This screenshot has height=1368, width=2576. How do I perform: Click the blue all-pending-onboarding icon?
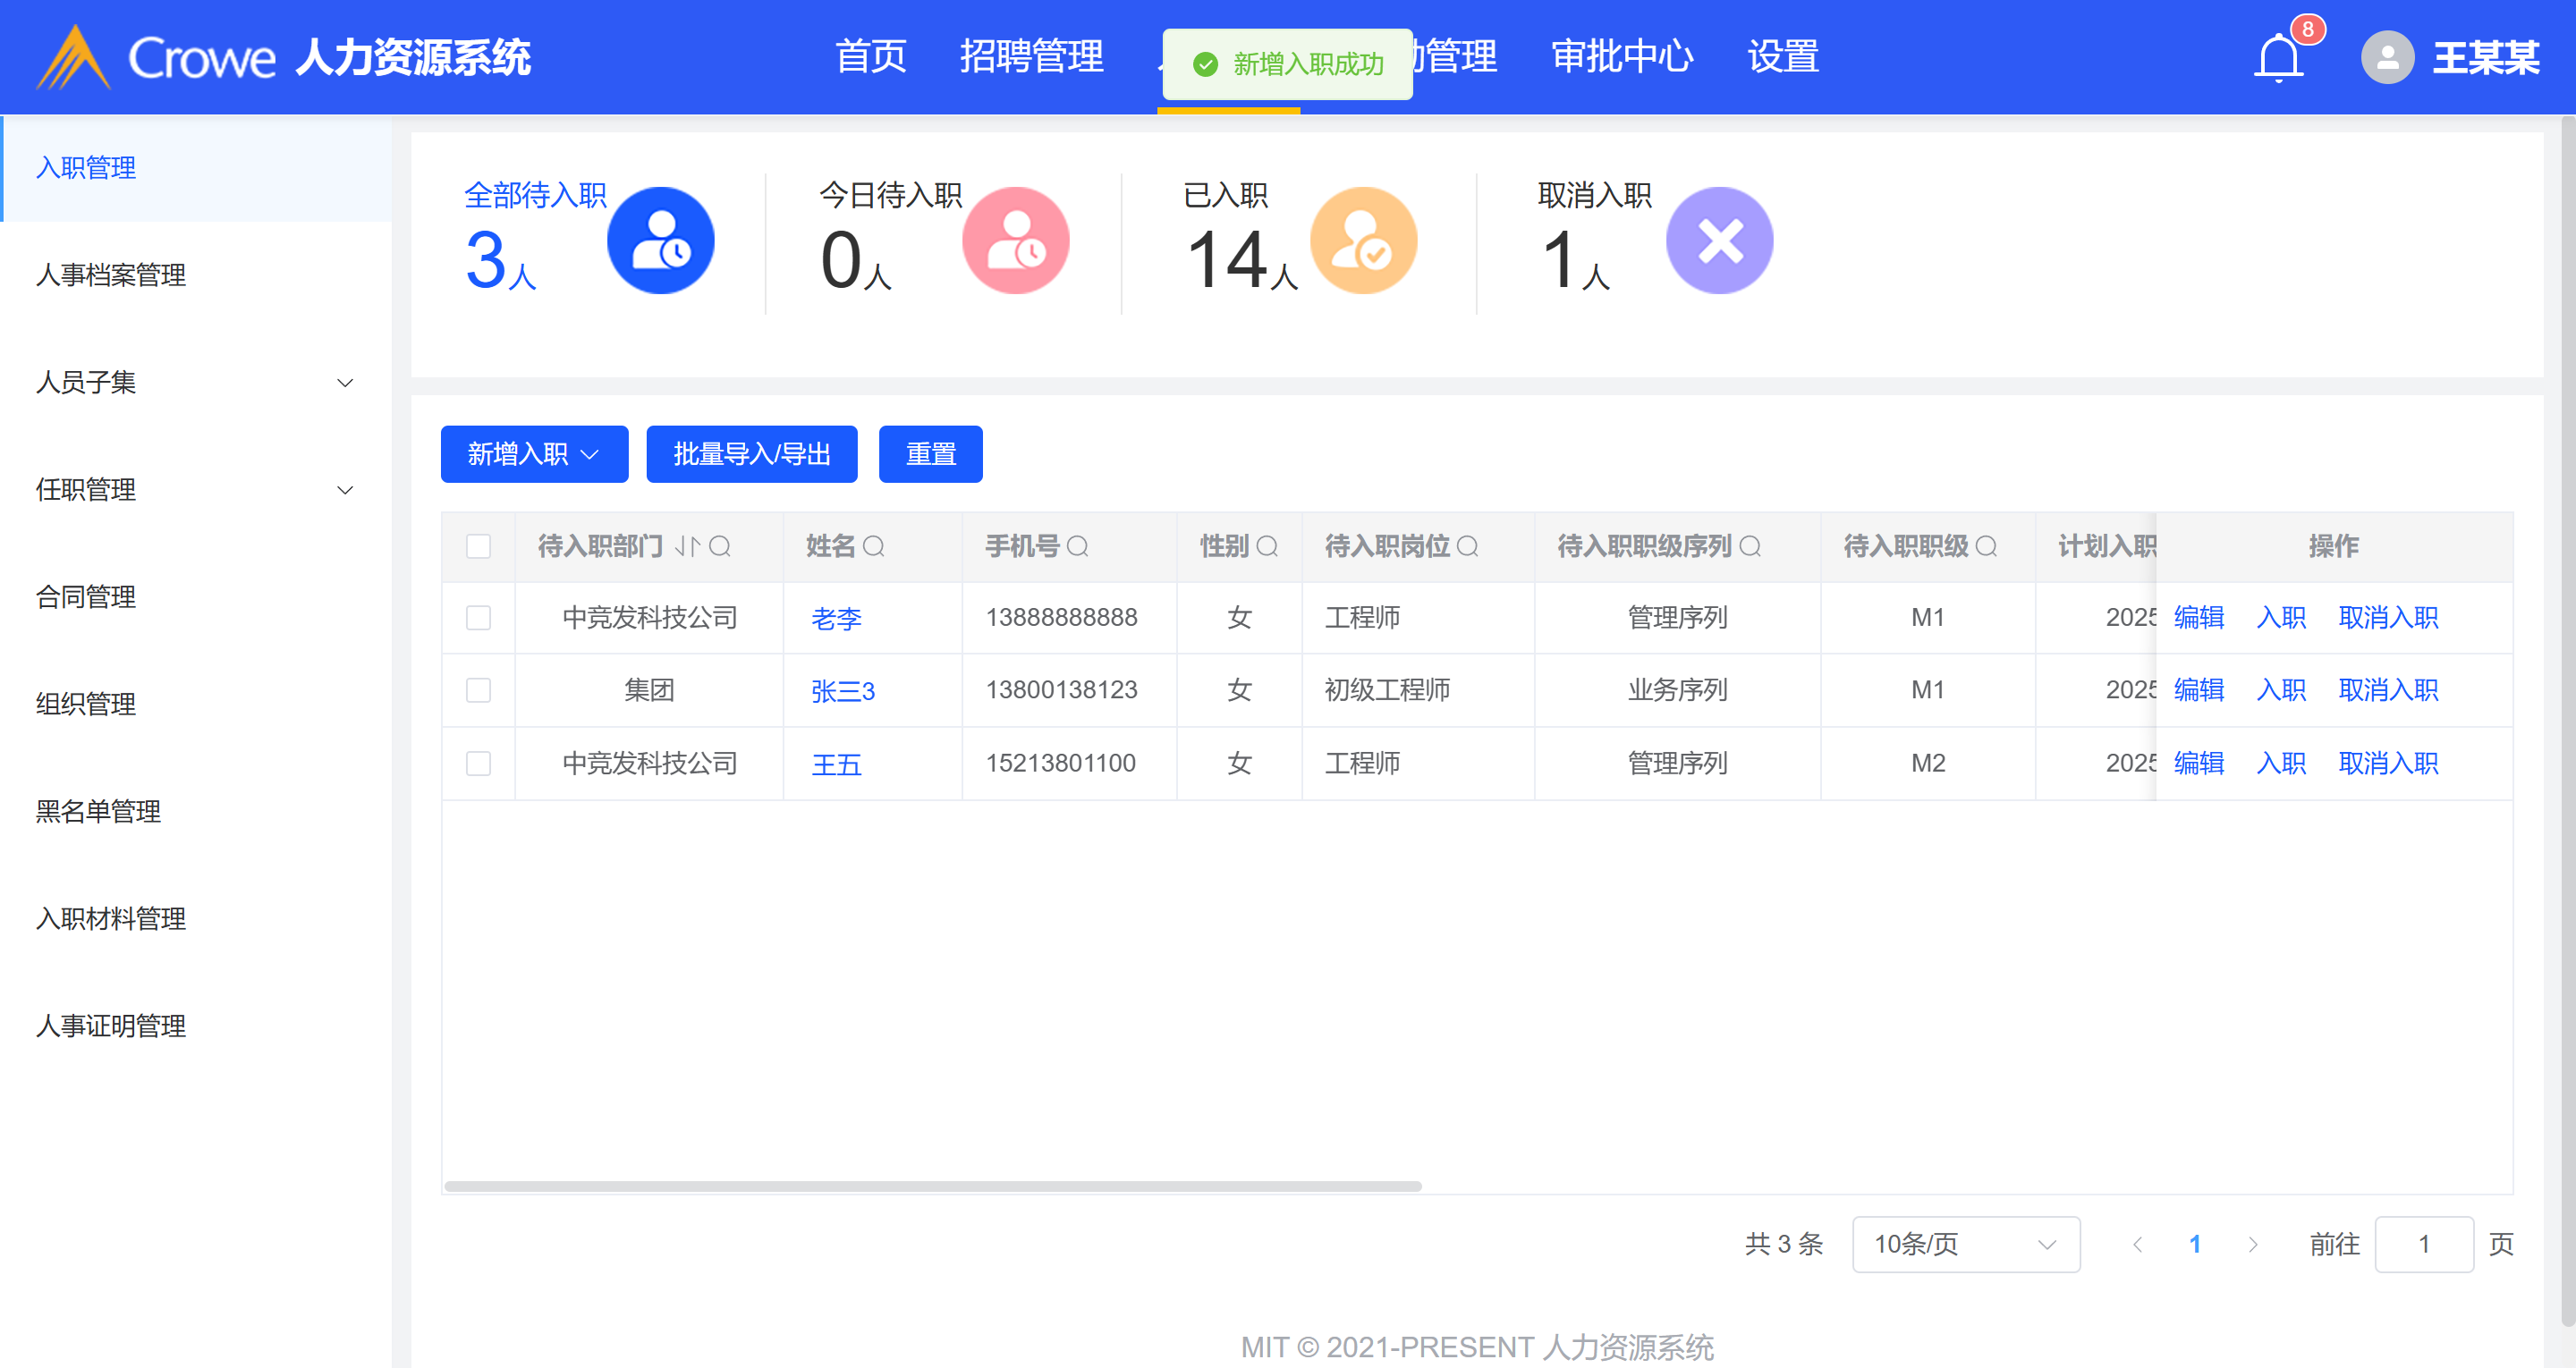[x=660, y=241]
